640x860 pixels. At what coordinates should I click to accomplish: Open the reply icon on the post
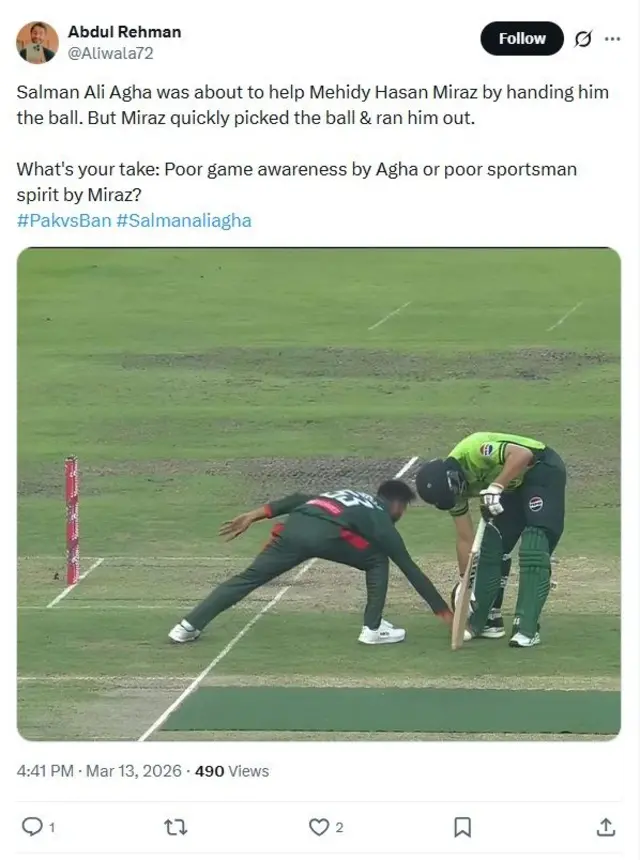pos(32,827)
